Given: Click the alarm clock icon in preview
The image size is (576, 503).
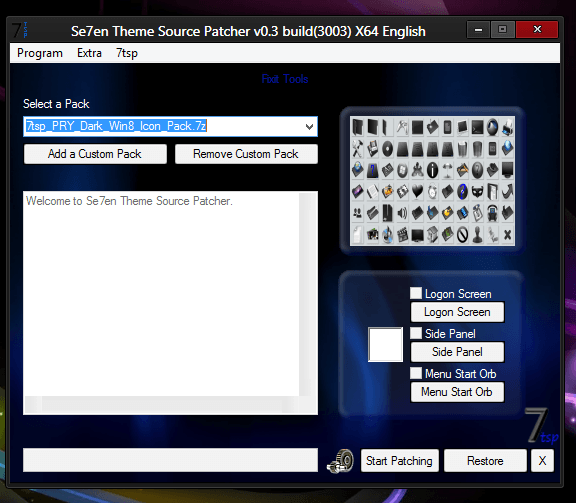Looking at the screenshot, I should coord(432,191).
